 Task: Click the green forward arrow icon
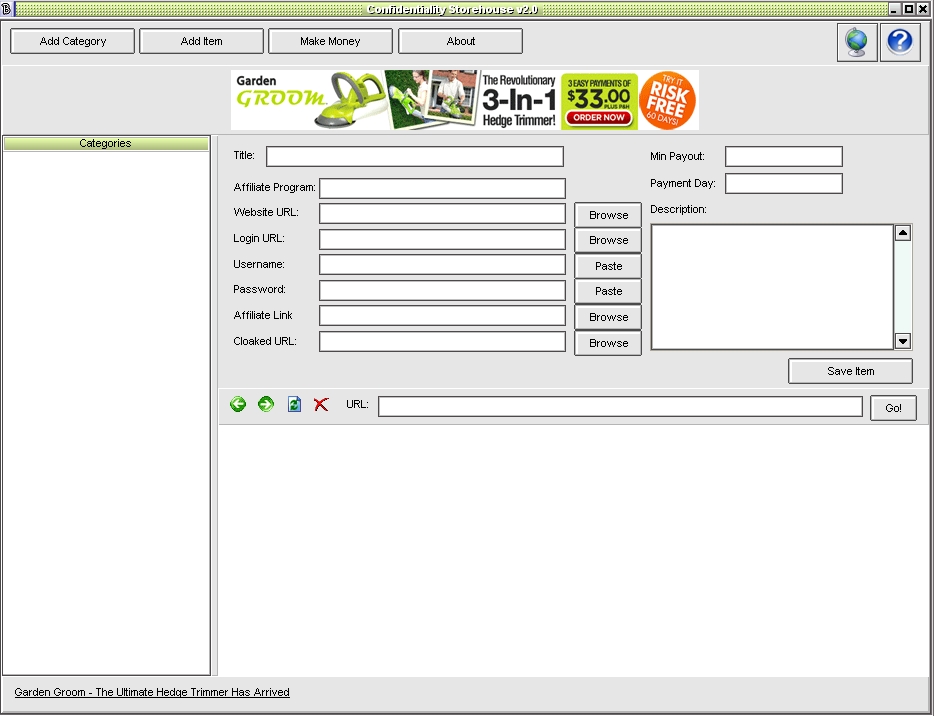(266, 404)
